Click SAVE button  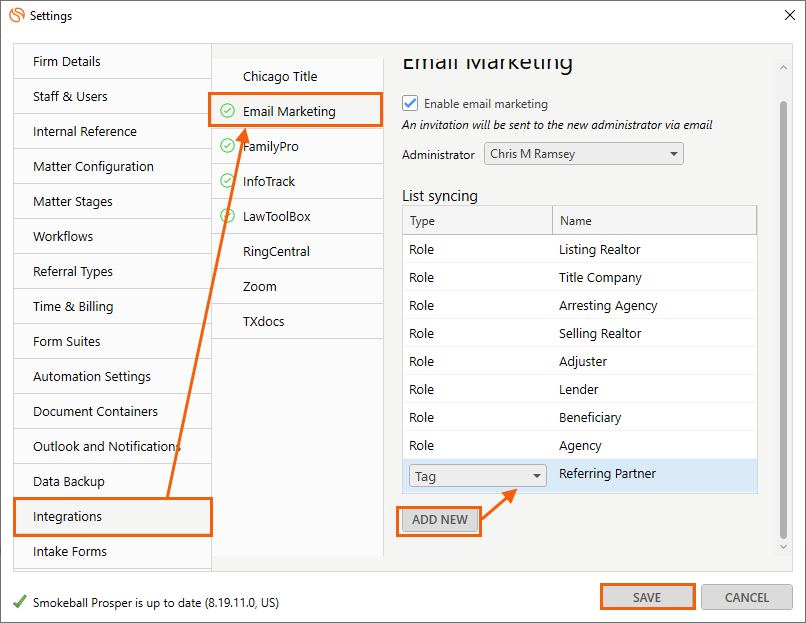pyautogui.click(x=647, y=597)
